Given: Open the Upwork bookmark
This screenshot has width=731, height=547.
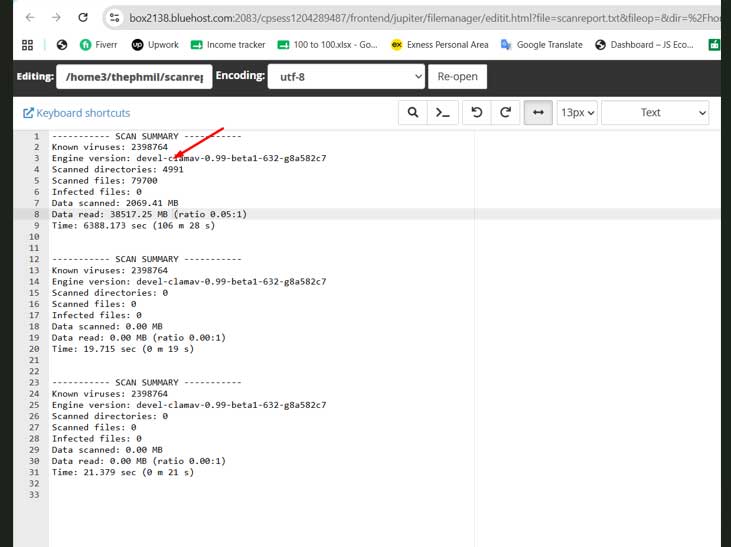Looking at the screenshot, I should [x=155, y=45].
